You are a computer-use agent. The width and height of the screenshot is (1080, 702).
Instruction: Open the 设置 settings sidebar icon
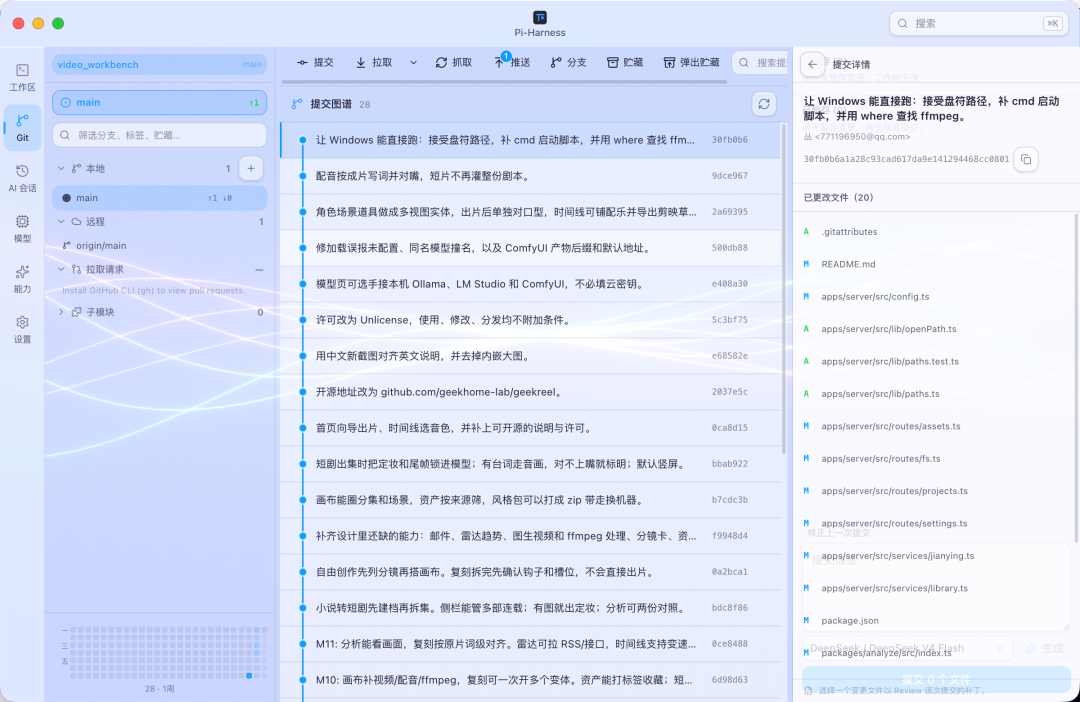coord(22,329)
